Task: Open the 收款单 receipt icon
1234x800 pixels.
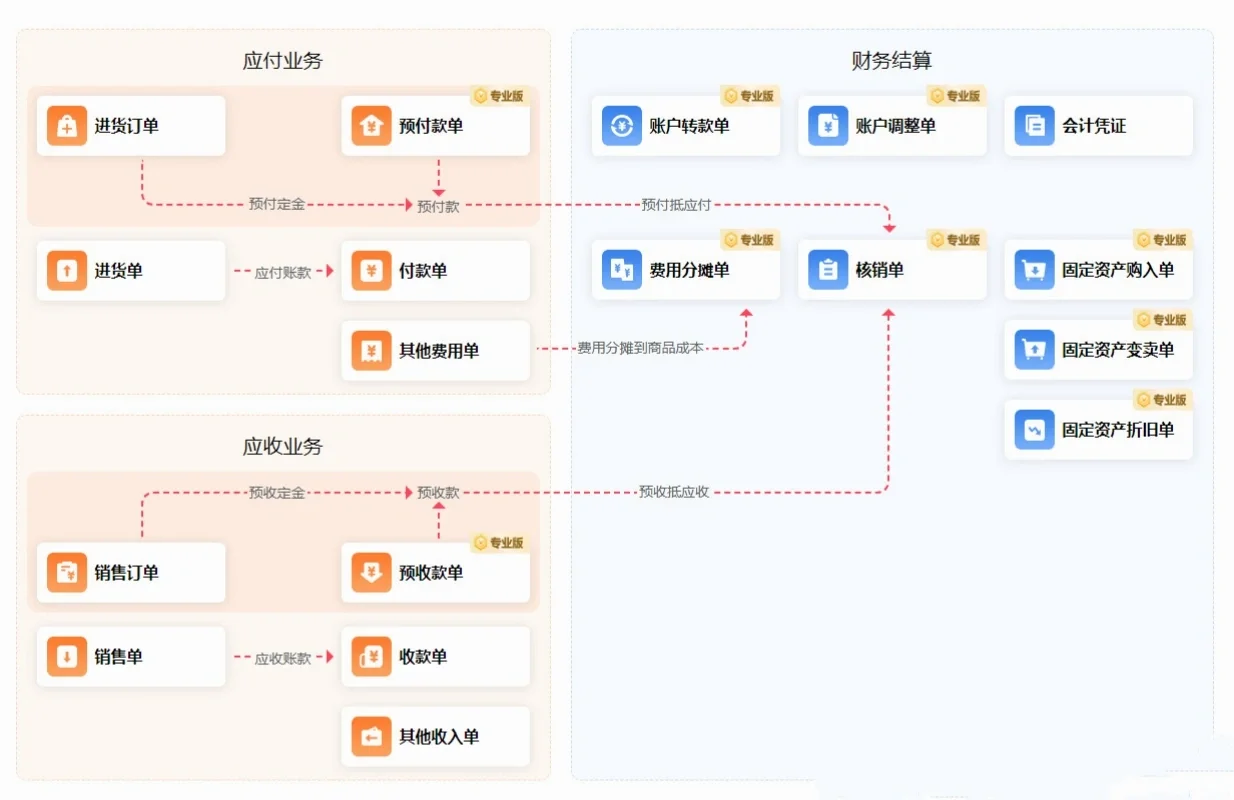Action: tap(371, 656)
